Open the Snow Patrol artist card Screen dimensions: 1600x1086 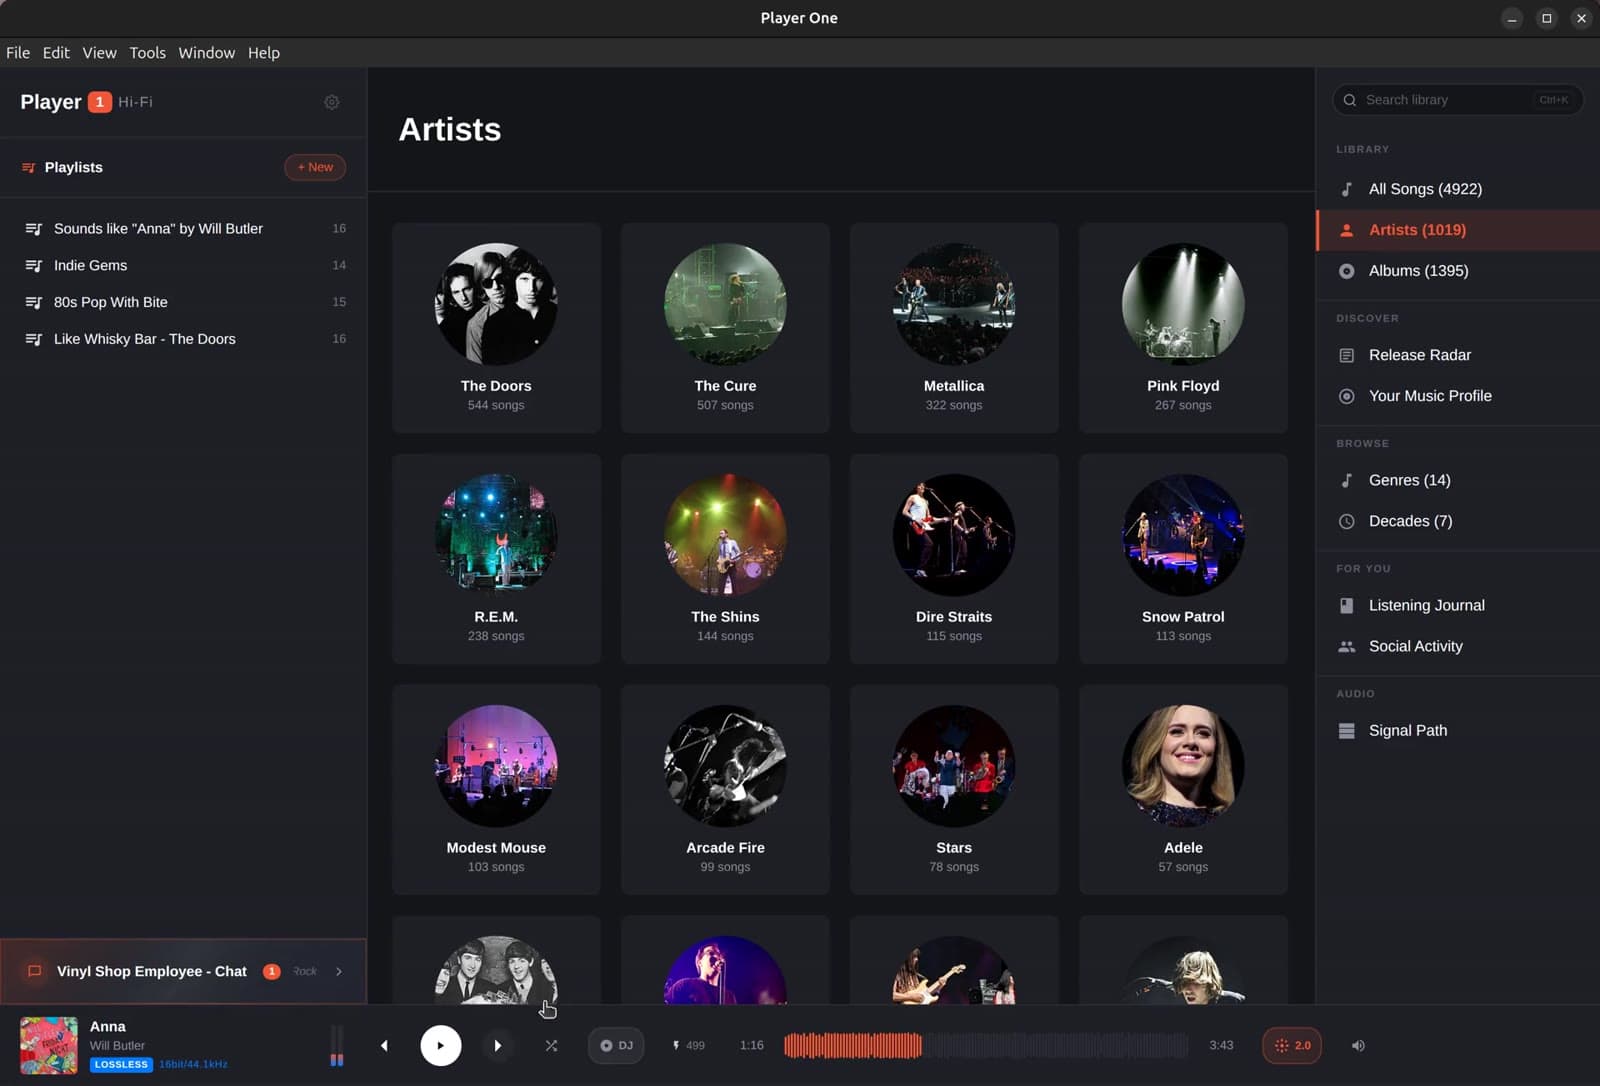[x=1183, y=559]
